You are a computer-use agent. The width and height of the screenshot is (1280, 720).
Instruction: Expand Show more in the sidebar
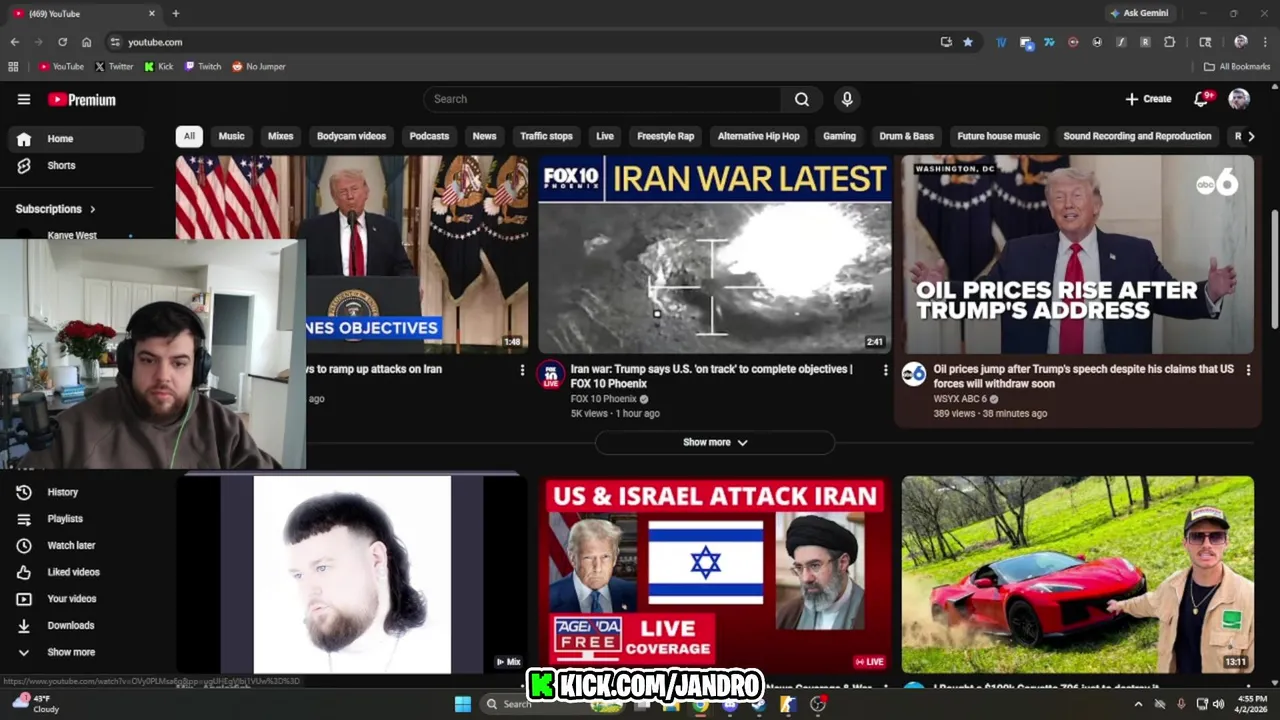click(x=71, y=652)
